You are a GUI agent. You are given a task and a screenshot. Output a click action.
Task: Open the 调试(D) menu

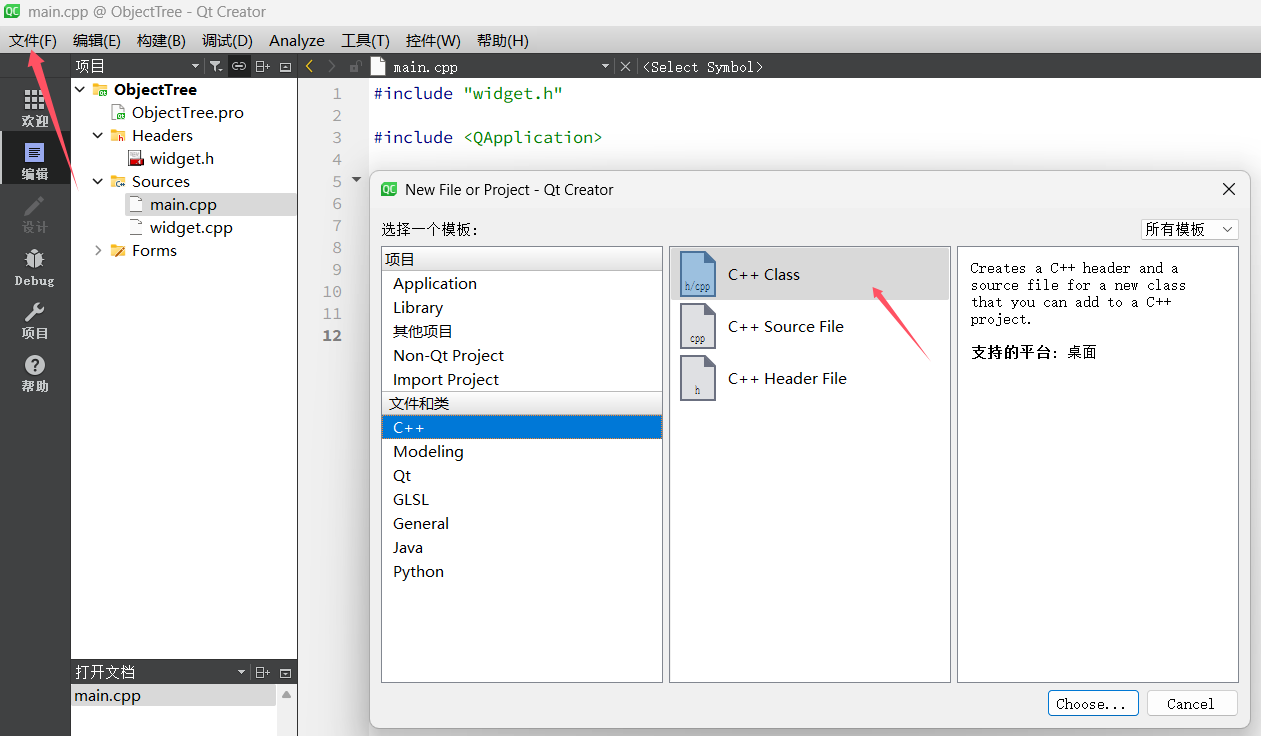click(x=227, y=40)
